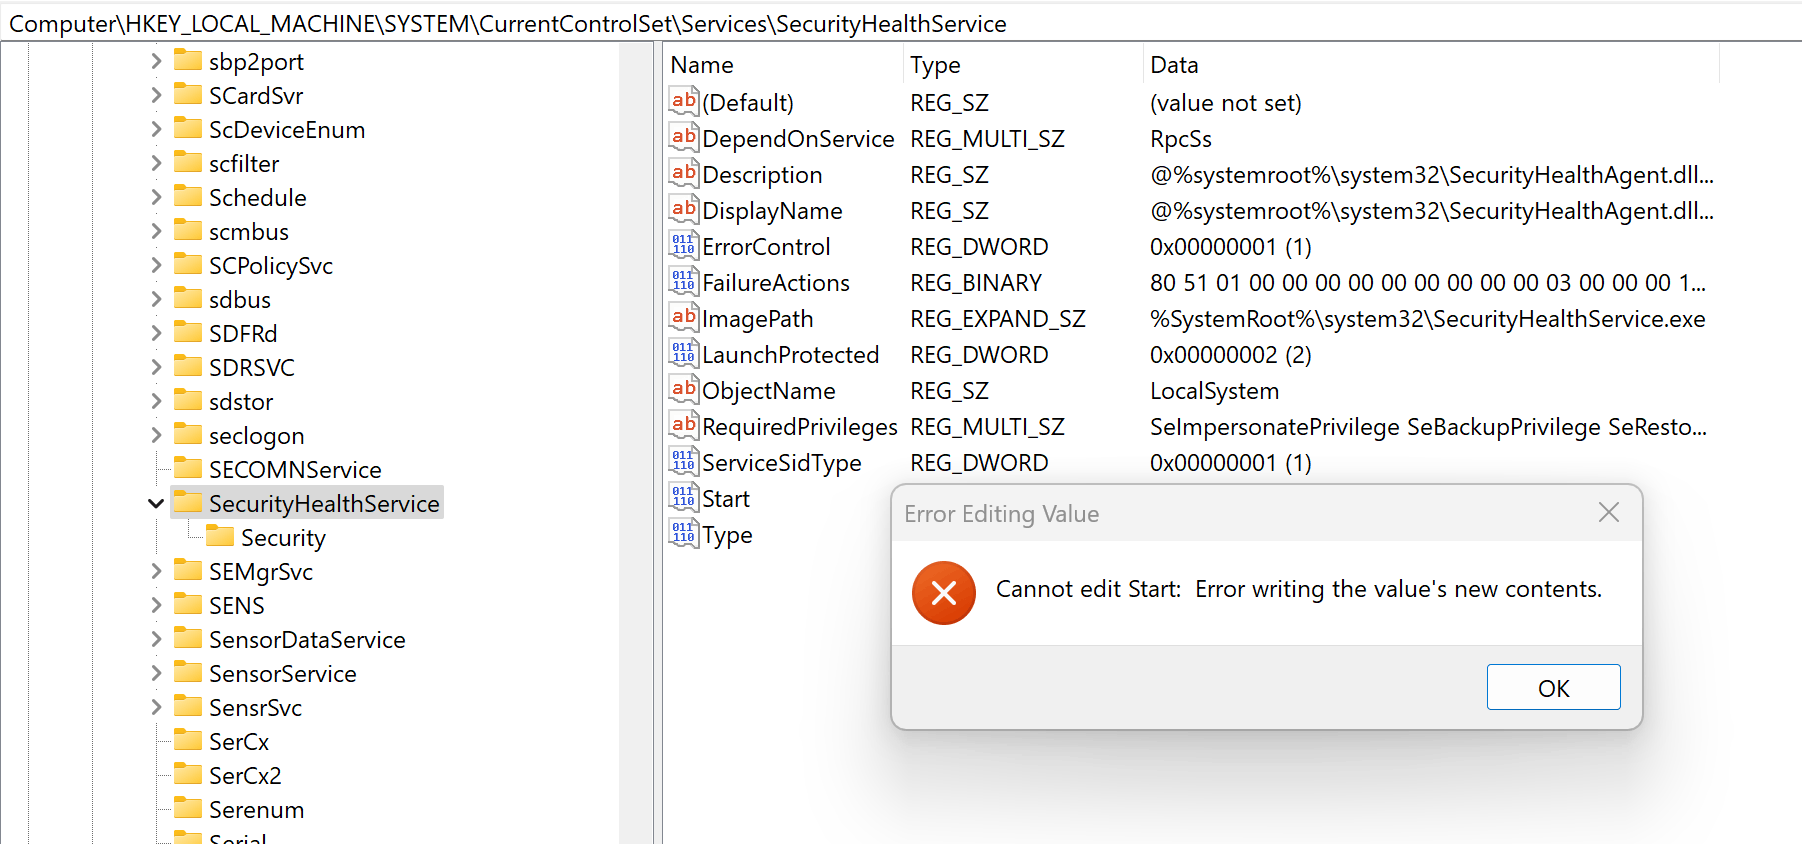Click the ServiceSidType DWORD icon
This screenshot has width=1802, height=844.
pos(684,461)
